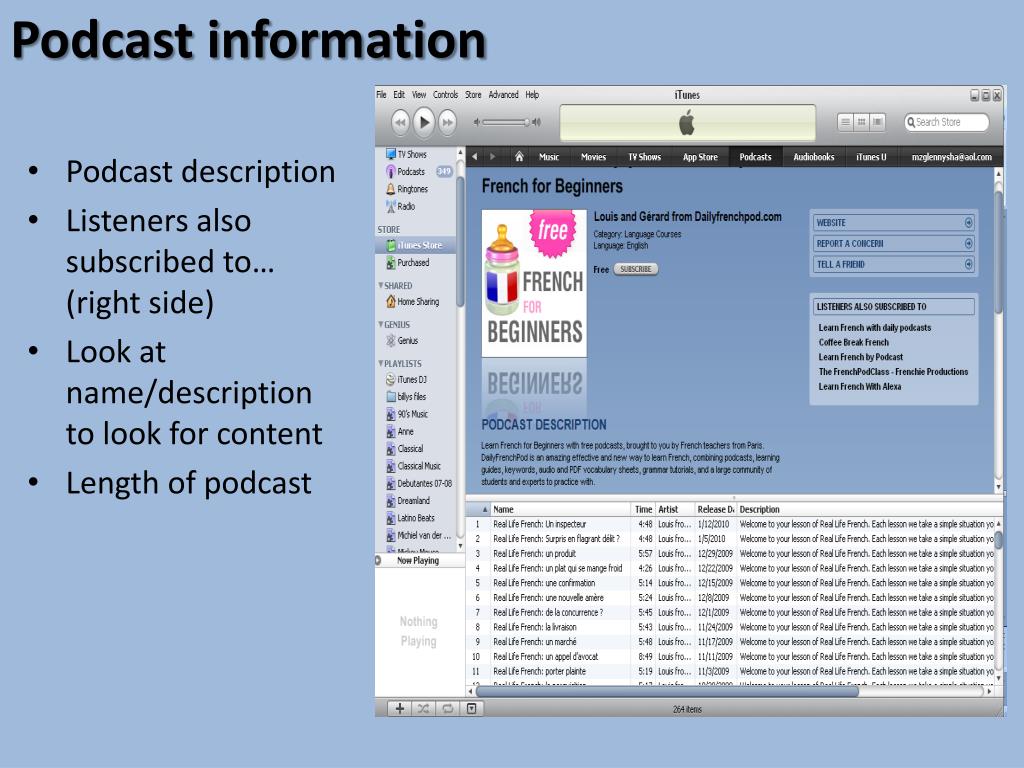Viewport: 1024px width, 768px height.
Task: Click the mzglennysha@aol.com account button
Action: tap(952, 157)
